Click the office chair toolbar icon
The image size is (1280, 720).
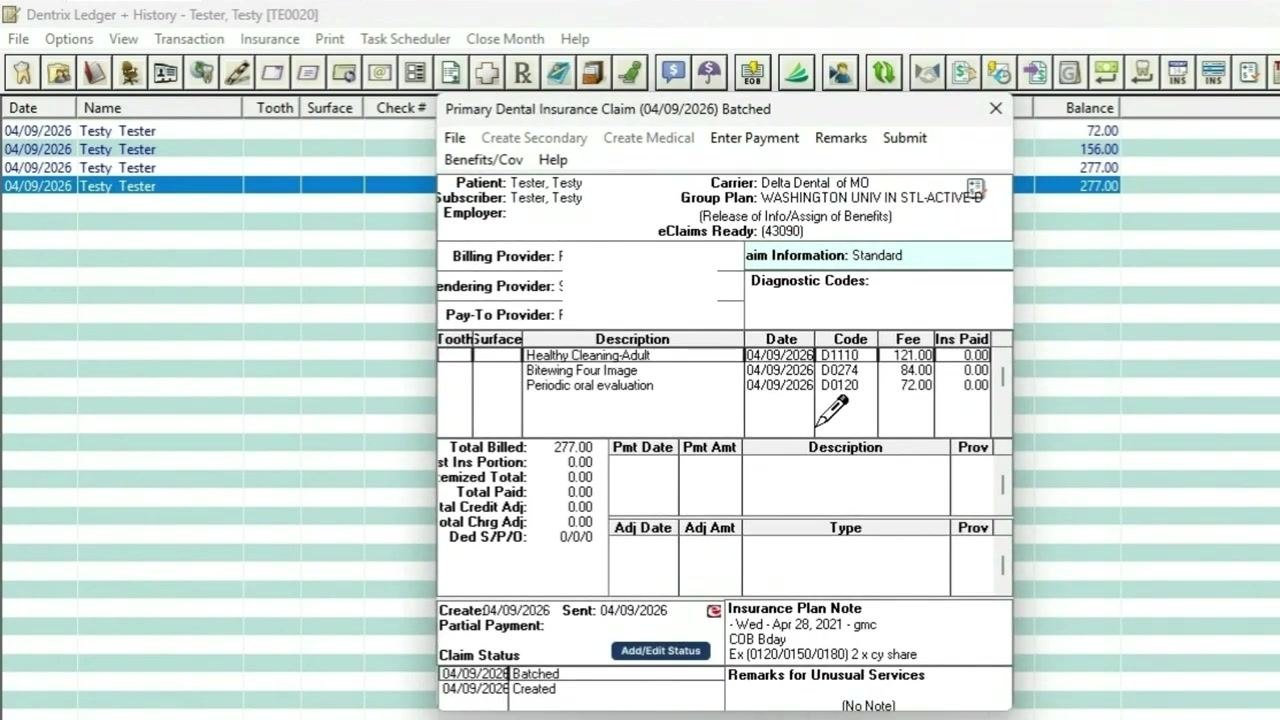pos(130,73)
